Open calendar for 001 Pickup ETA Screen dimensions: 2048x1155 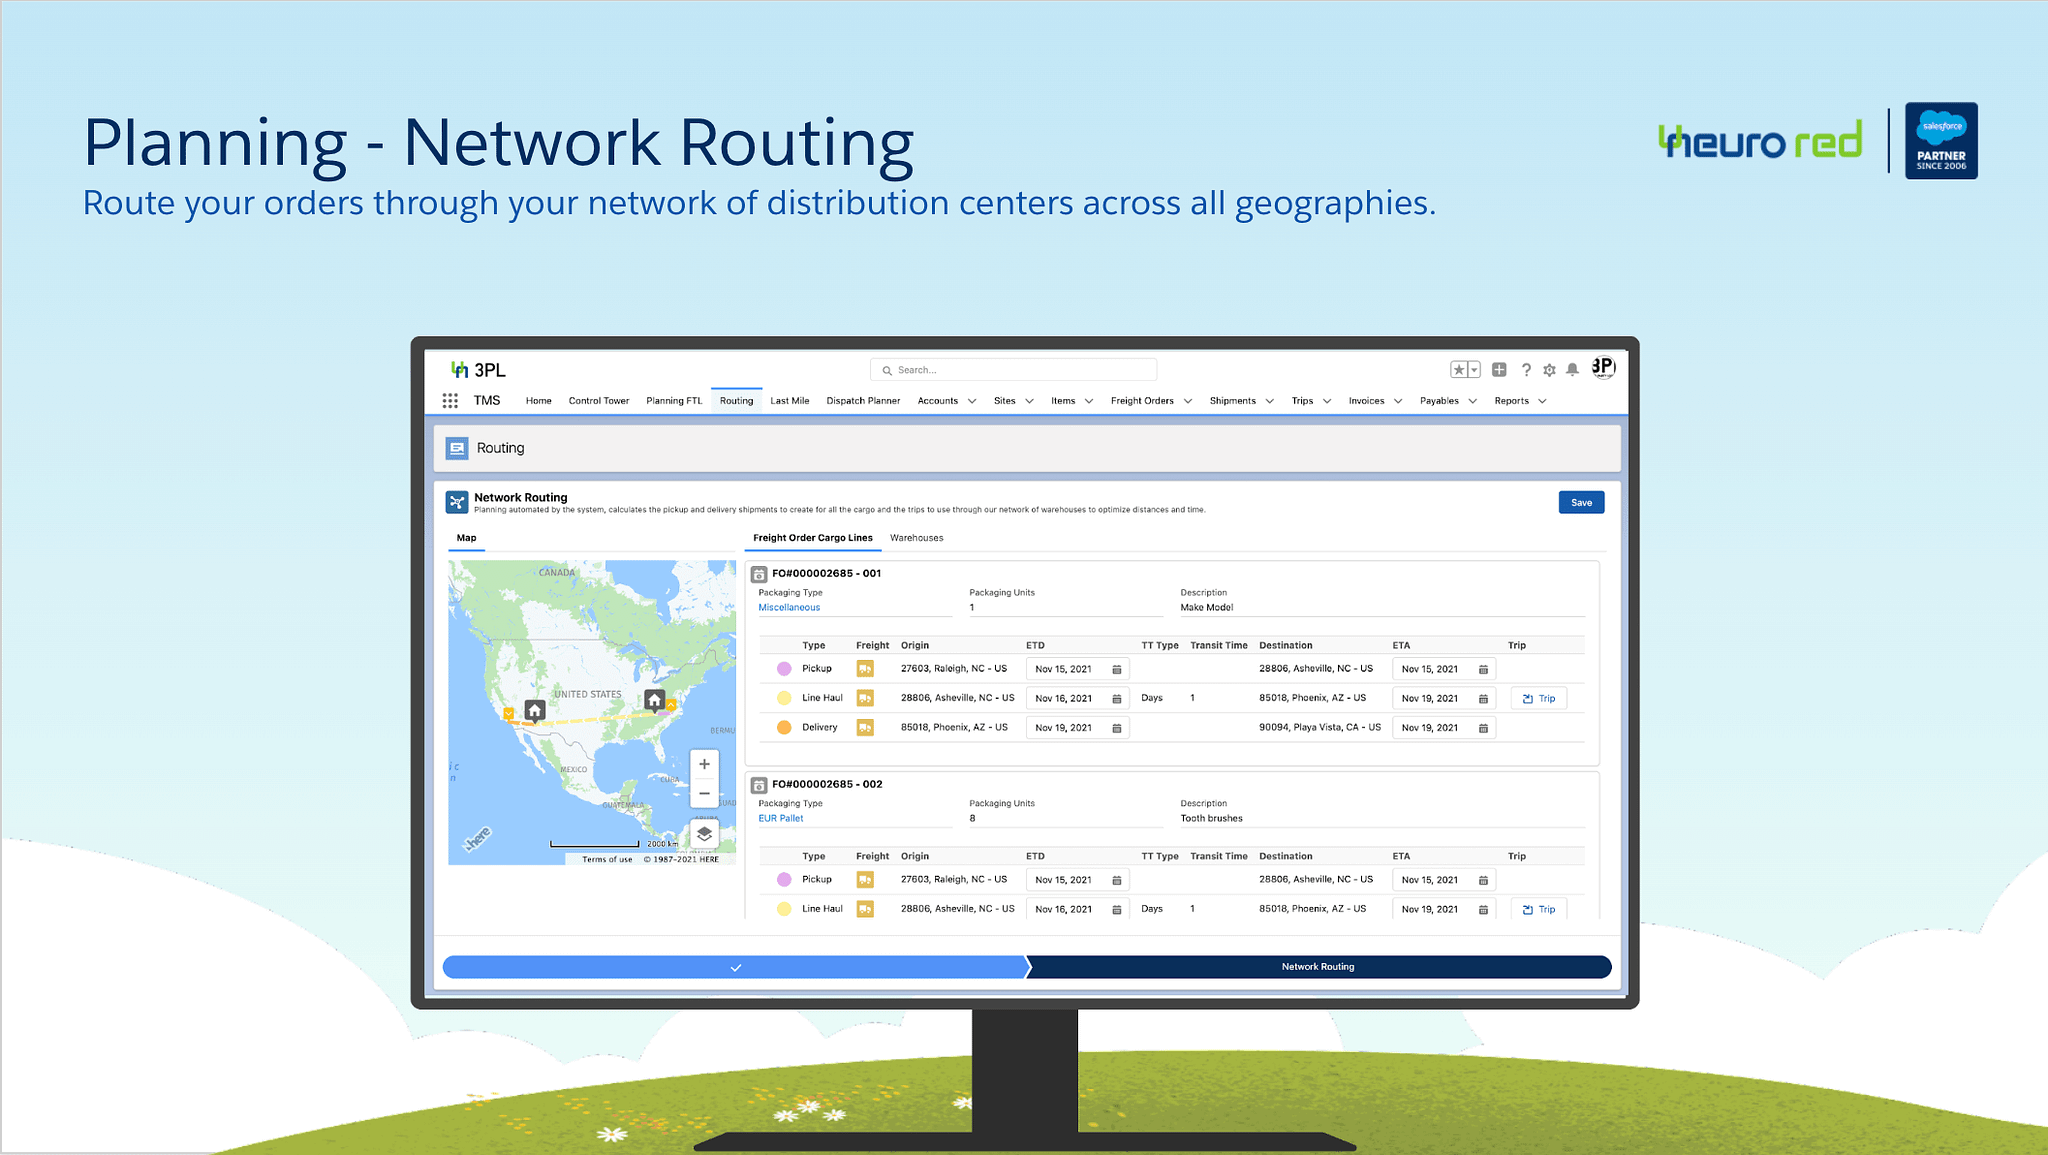coord(1483,669)
